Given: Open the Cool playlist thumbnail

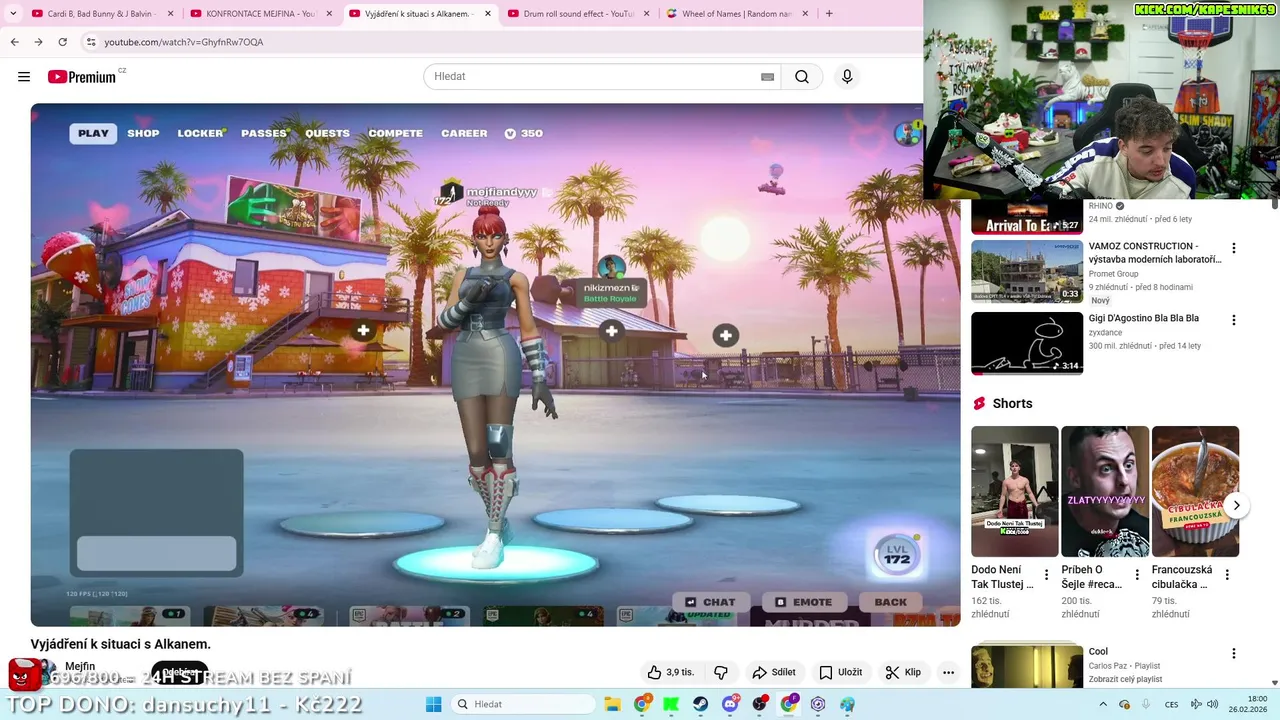Looking at the screenshot, I should click(1027, 666).
